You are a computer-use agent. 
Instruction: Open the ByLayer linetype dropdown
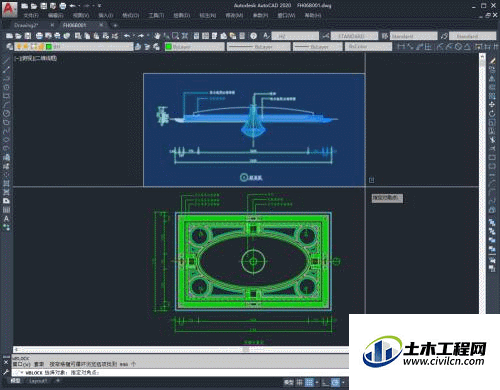point(258,47)
